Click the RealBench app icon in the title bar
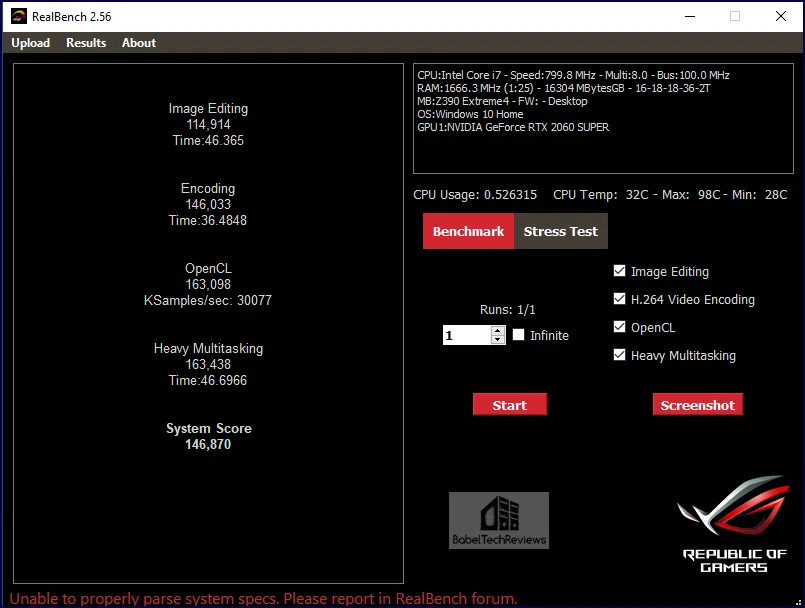The width and height of the screenshot is (805, 608). [19, 16]
